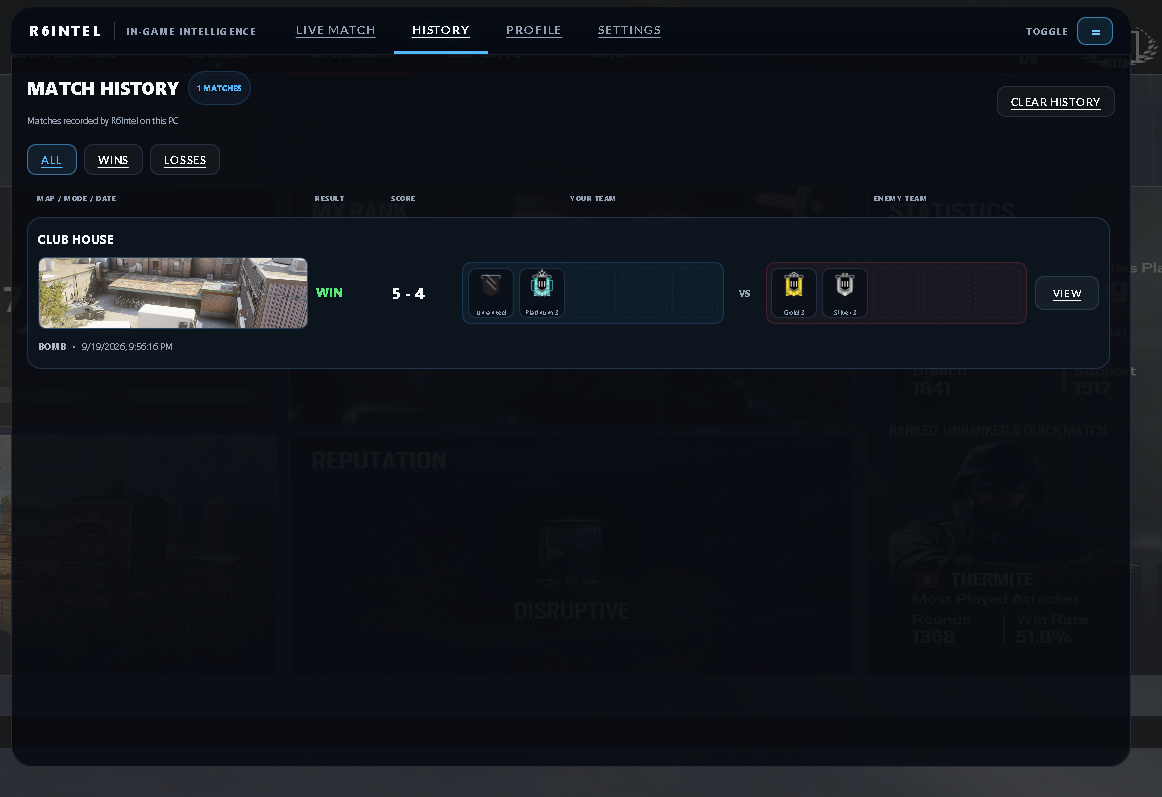Click the Your Team column header
Image resolution: width=1162 pixels, height=797 pixels.
593,199
